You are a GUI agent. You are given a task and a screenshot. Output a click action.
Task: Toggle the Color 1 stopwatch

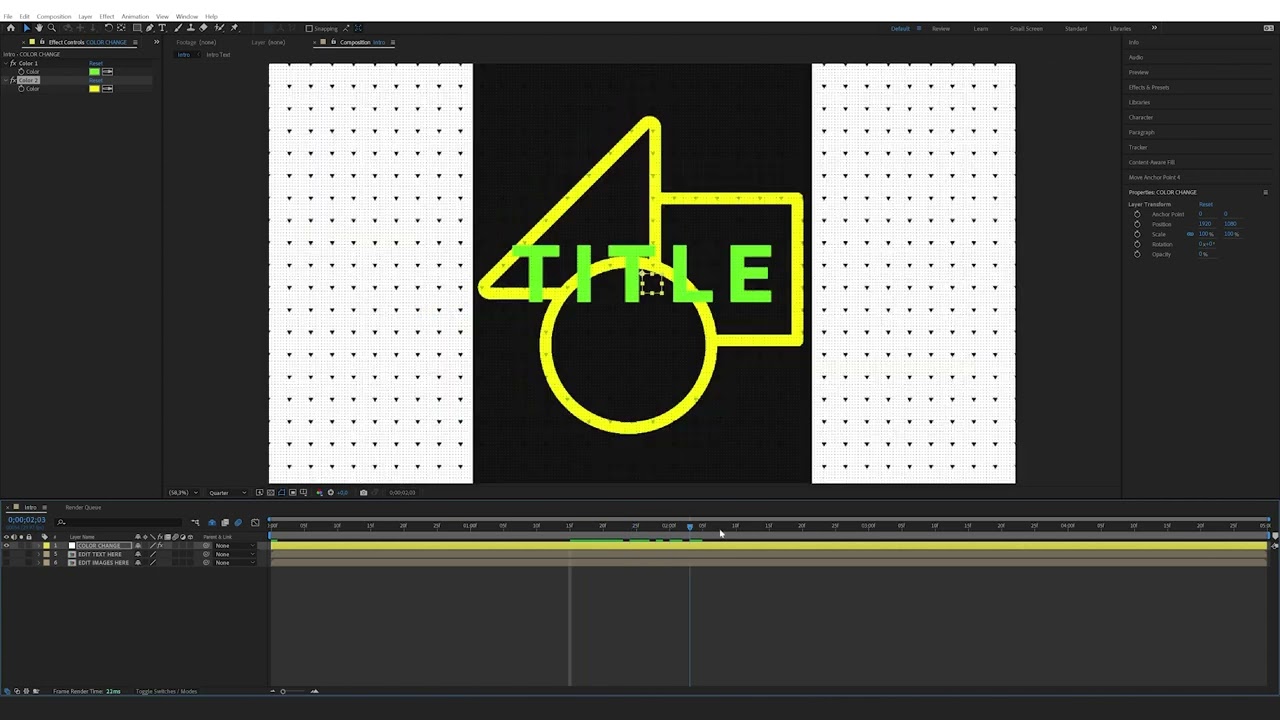[21, 72]
